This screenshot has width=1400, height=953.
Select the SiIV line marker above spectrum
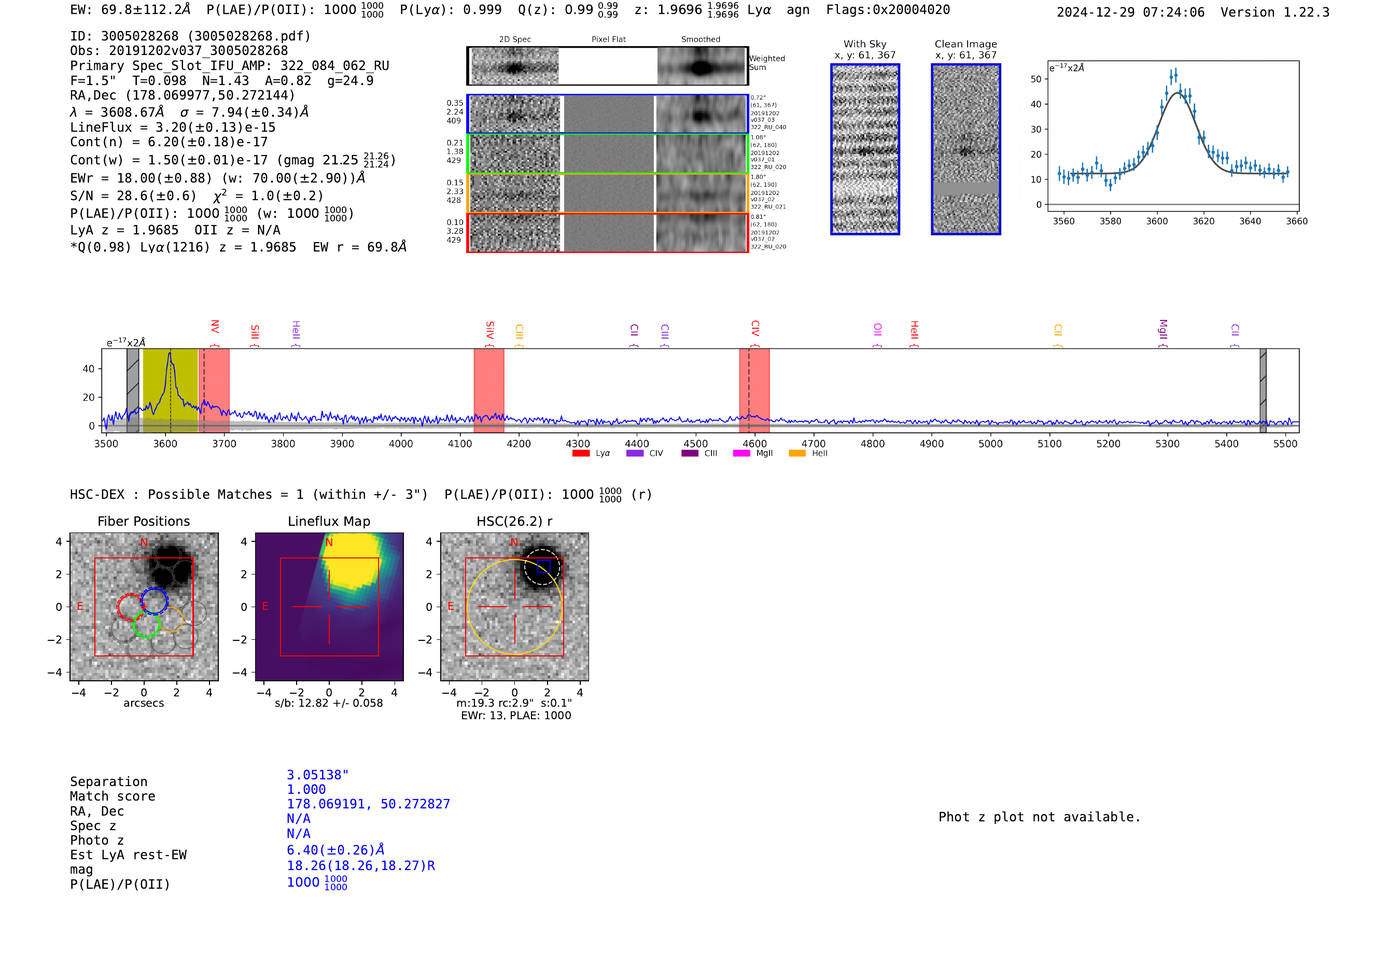(490, 333)
